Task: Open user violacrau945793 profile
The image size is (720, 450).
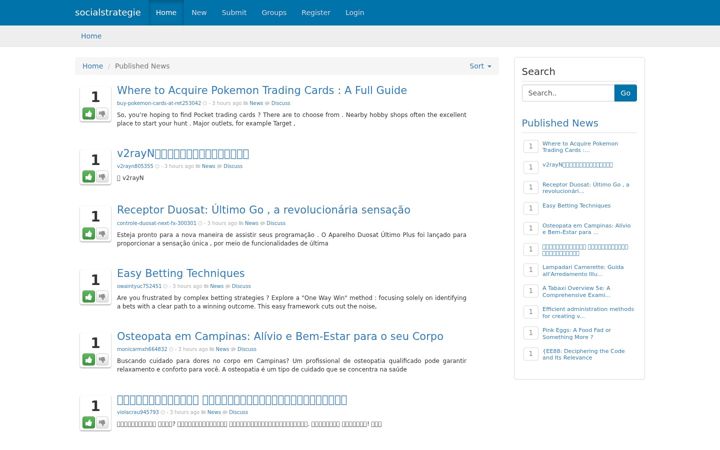Action: pyautogui.click(x=138, y=412)
